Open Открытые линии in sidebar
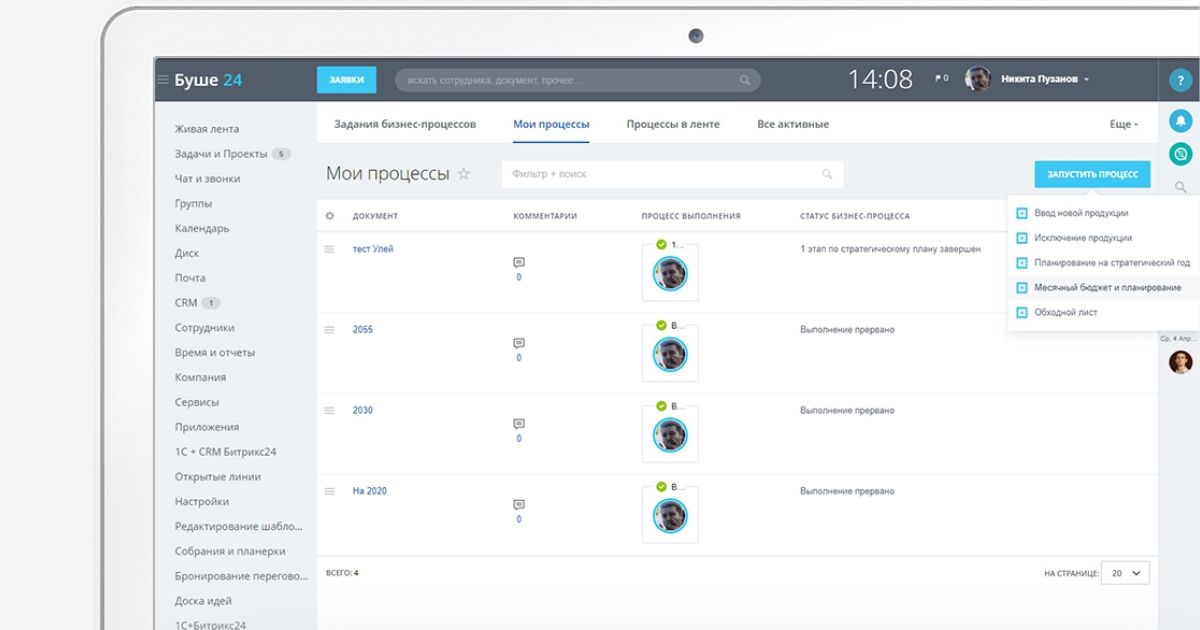The width and height of the screenshot is (1200, 630). click(x=218, y=477)
